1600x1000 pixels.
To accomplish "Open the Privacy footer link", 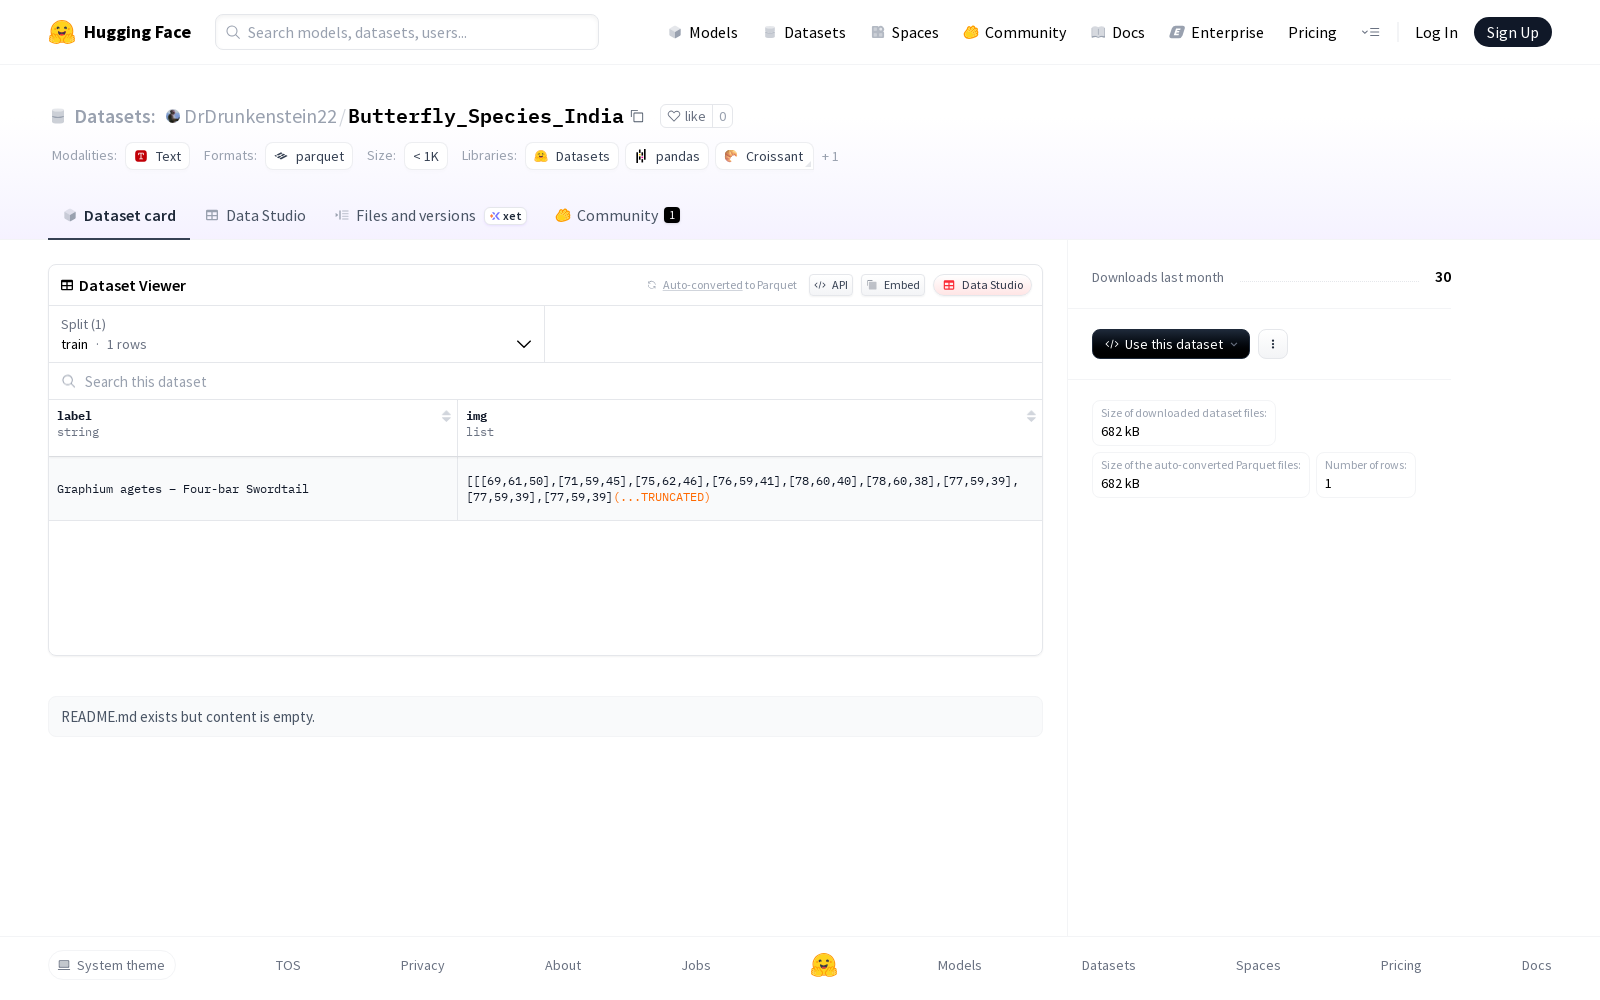I will (x=422, y=965).
